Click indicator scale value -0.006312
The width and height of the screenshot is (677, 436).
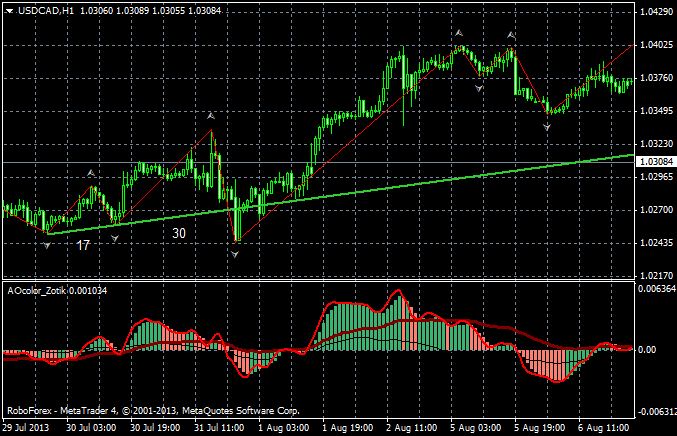pos(657,412)
